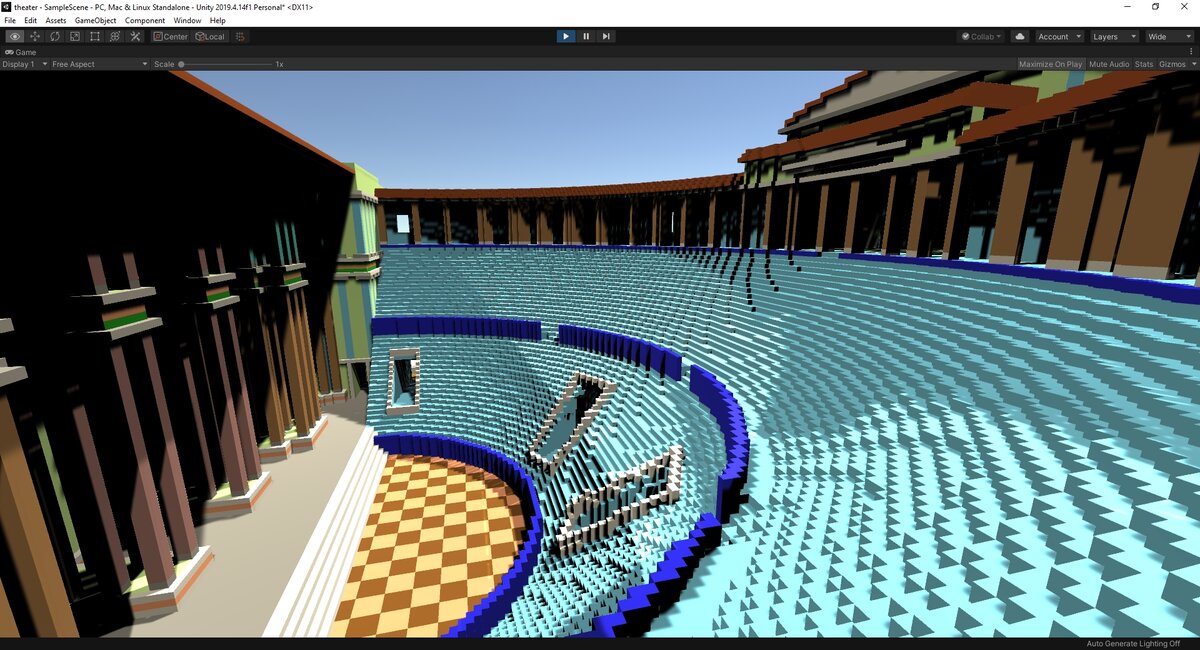Image resolution: width=1200 pixels, height=650 pixels.
Task: Show rendering Stats overlay
Action: point(1143,63)
